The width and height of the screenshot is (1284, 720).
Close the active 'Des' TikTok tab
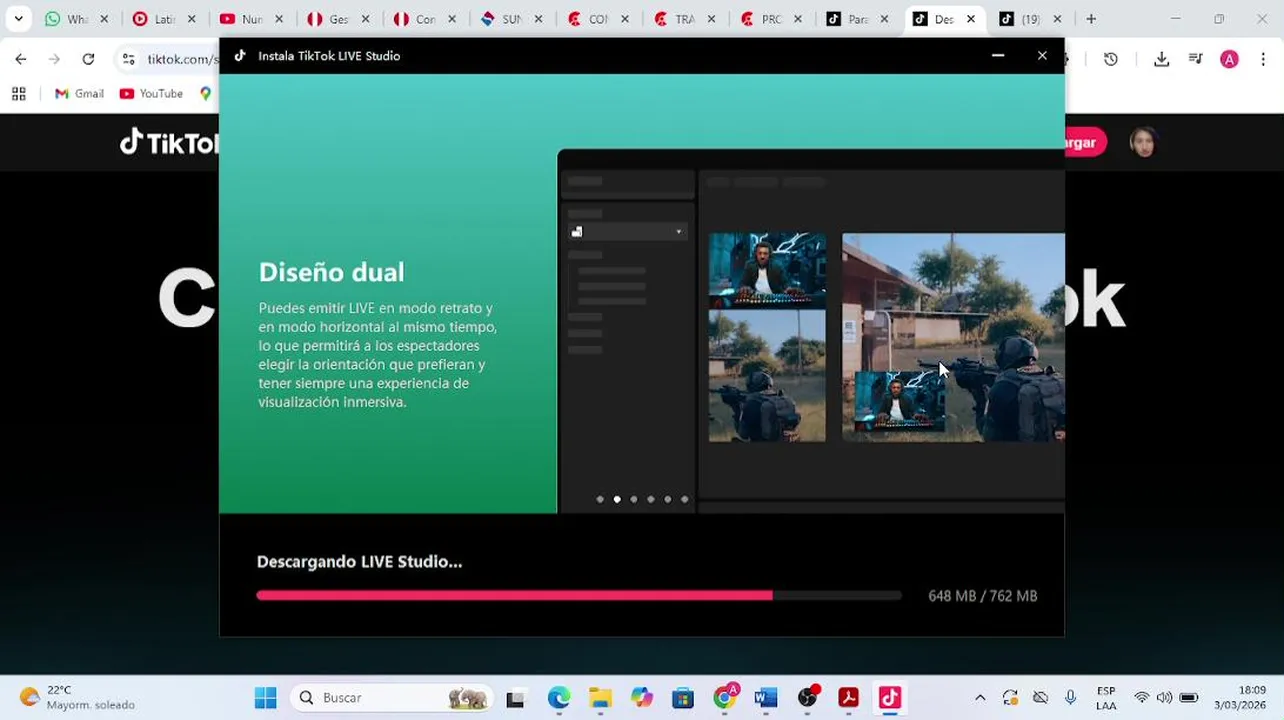point(970,19)
